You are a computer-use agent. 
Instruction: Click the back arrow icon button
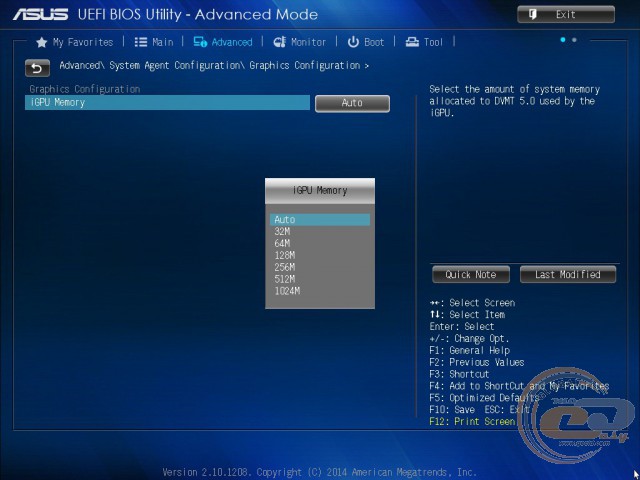pyautogui.click(x=37, y=68)
